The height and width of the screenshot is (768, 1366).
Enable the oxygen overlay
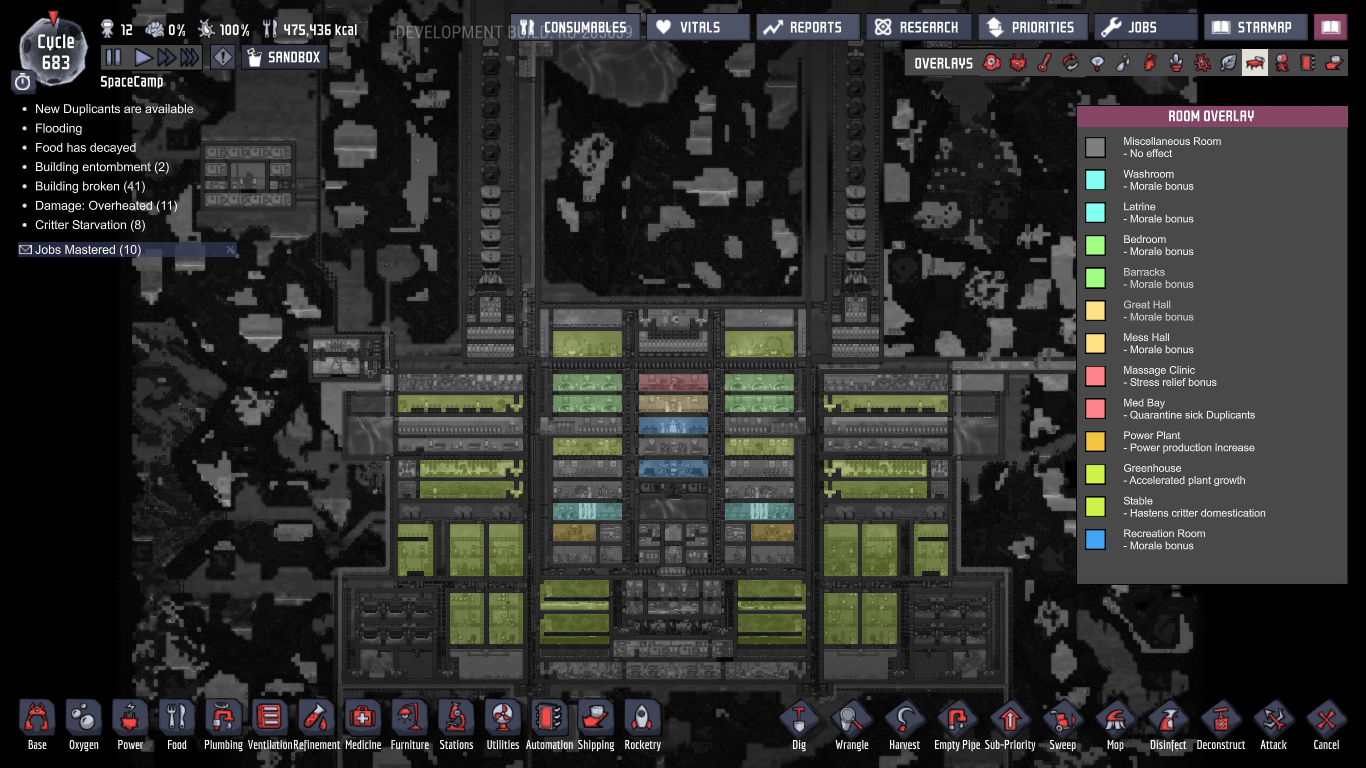(x=992, y=63)
